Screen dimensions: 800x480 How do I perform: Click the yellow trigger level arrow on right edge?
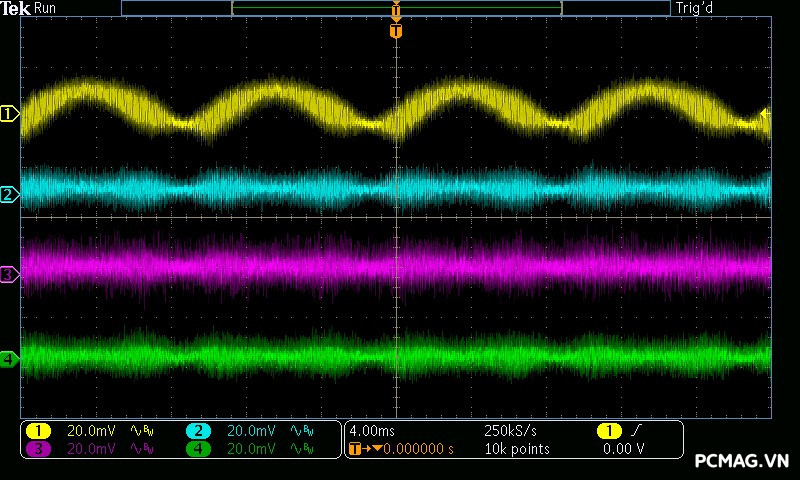pos(765,114)
